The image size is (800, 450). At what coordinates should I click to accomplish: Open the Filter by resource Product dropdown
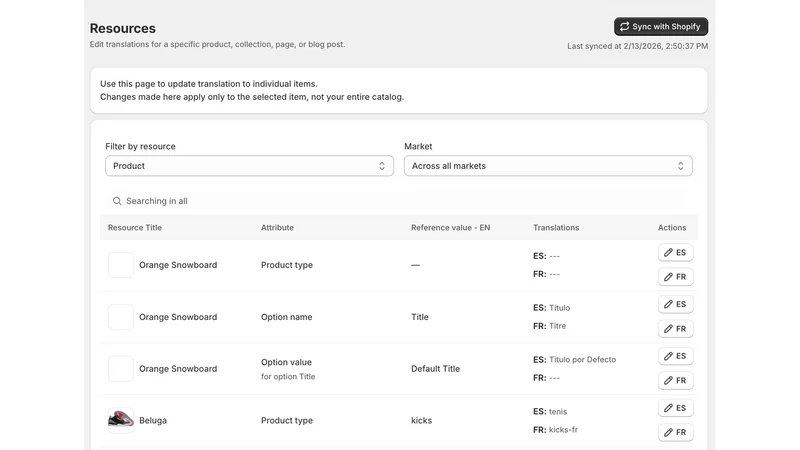click(x=249, y=166)
